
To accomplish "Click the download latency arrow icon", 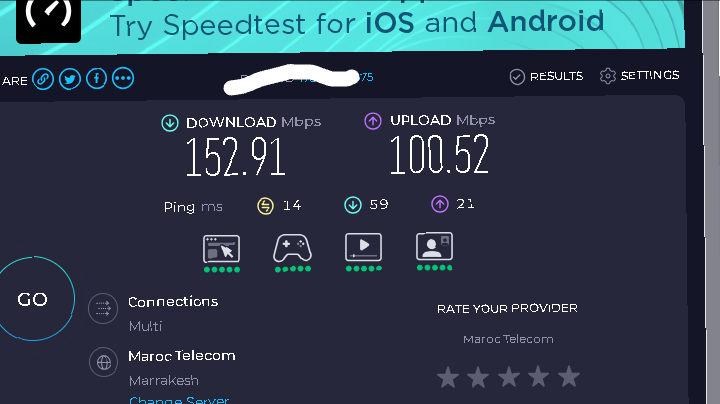I will (x=353, y=205).
